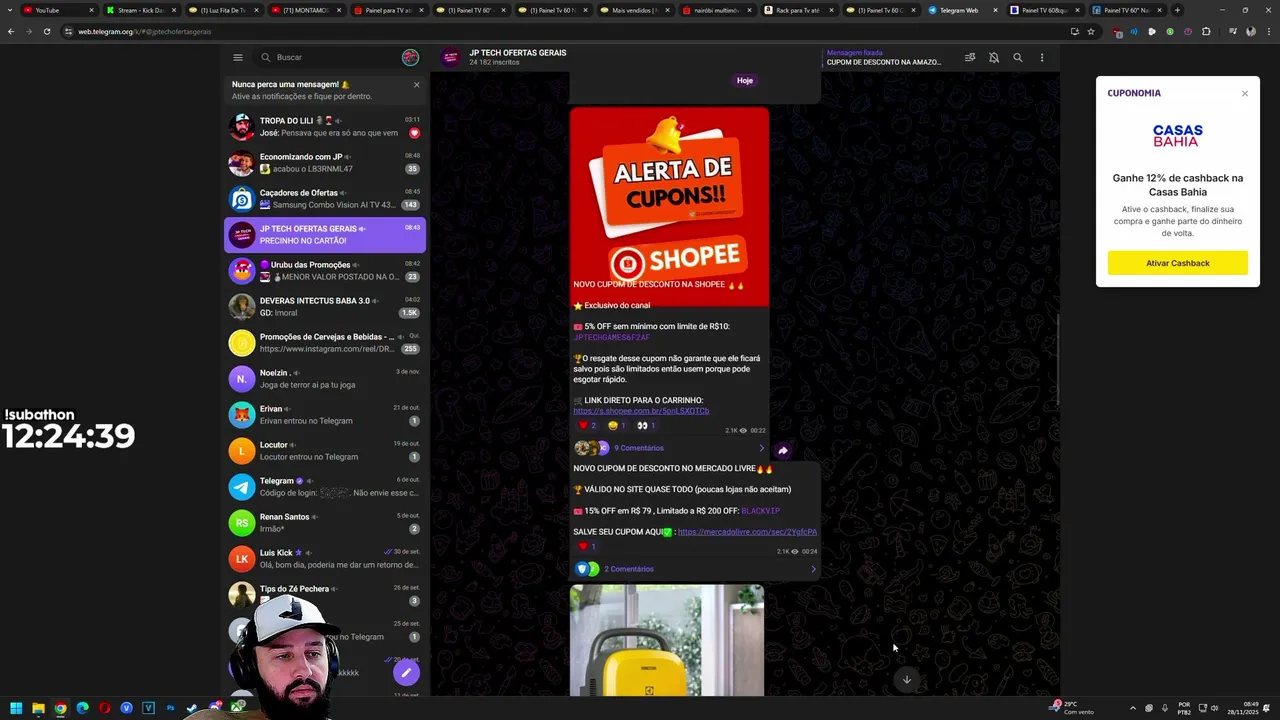The height and width of the screenshot is (720, 1280).
Task: Reload the Telegram web page
Action: [47, 31]
